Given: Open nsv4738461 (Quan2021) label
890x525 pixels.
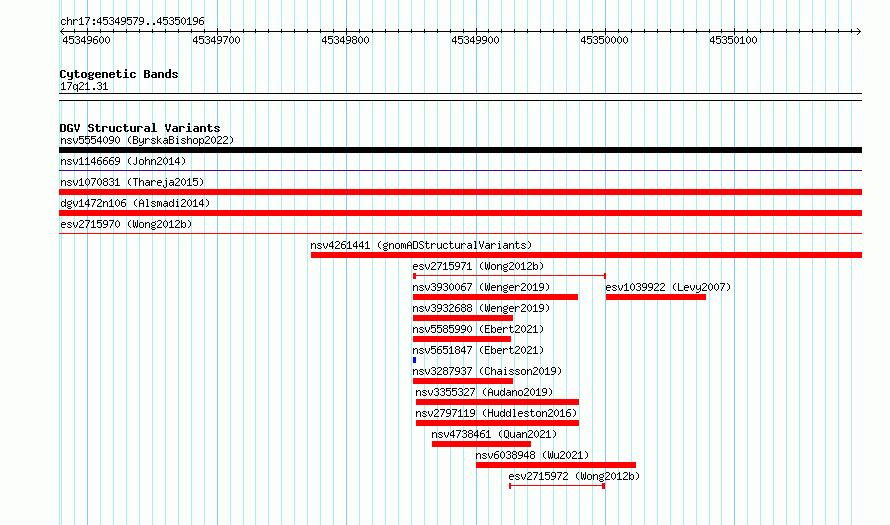Looking at the screenshot, I should click(494, 434).
